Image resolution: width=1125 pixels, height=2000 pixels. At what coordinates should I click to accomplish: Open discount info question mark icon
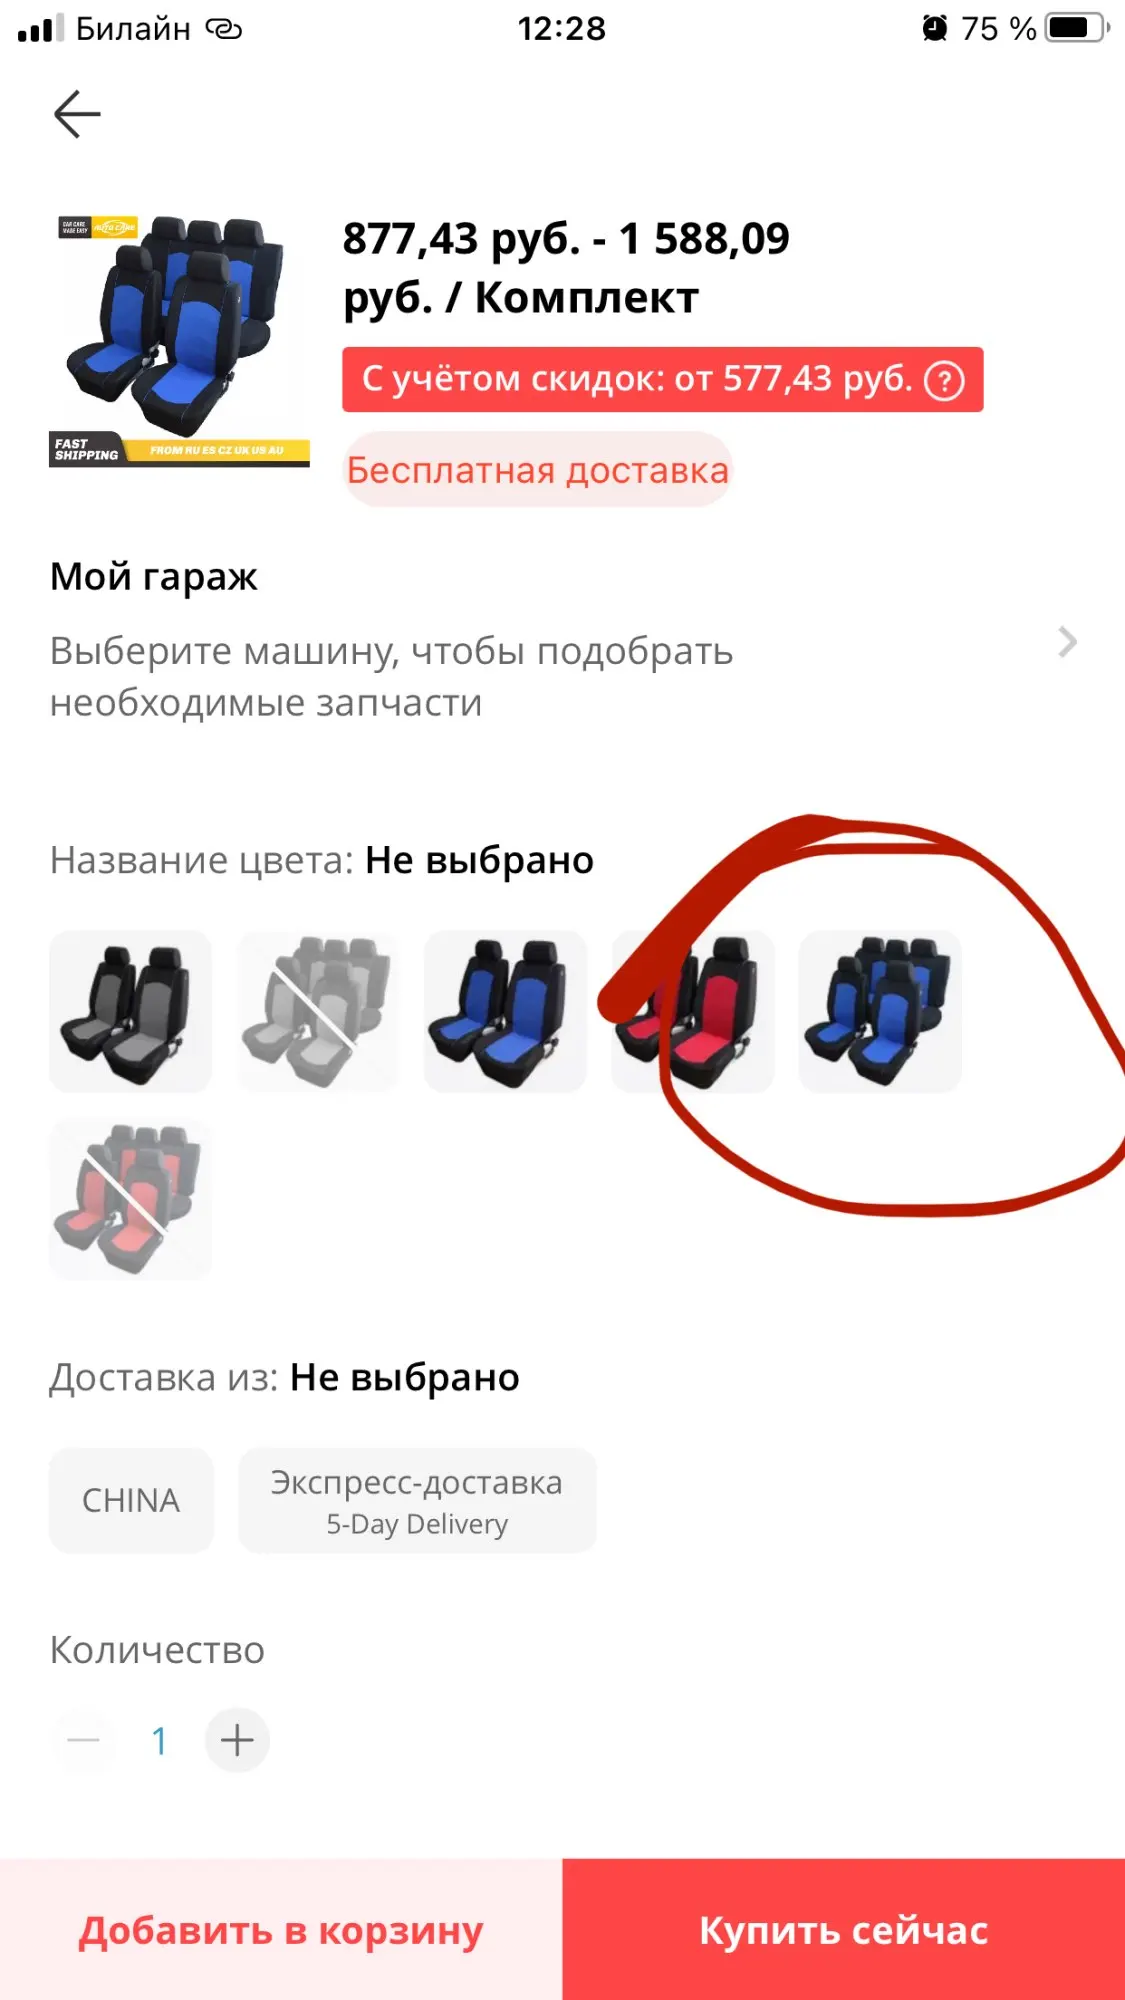tap(944, 380)
